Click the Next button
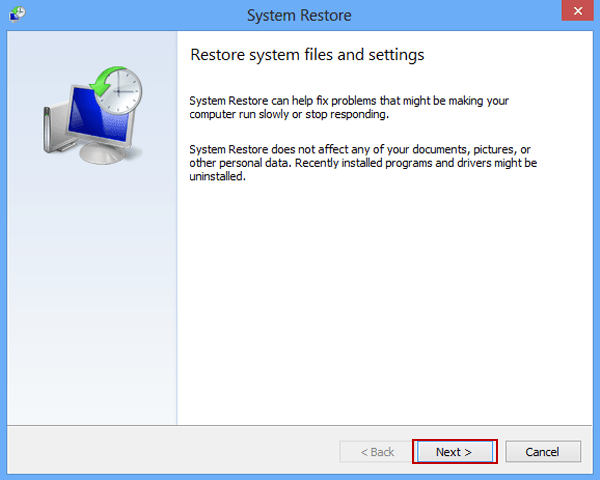The image size is (600, 480). [x=455, y=452]
